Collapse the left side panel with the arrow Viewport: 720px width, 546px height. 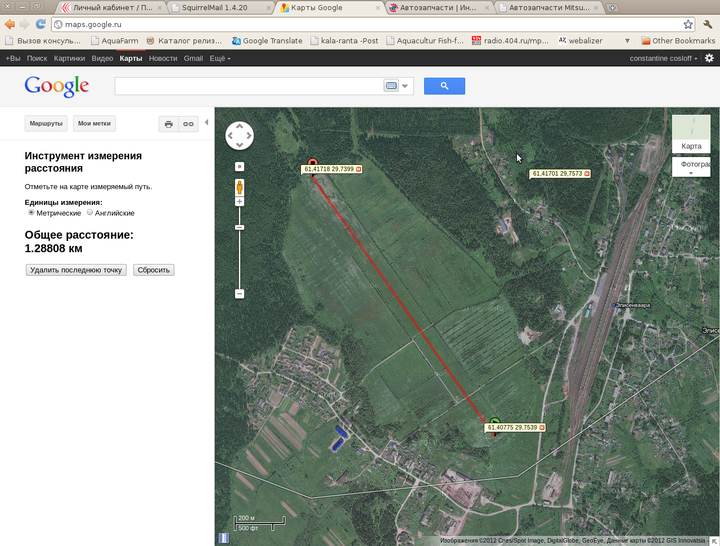point(206,123)
